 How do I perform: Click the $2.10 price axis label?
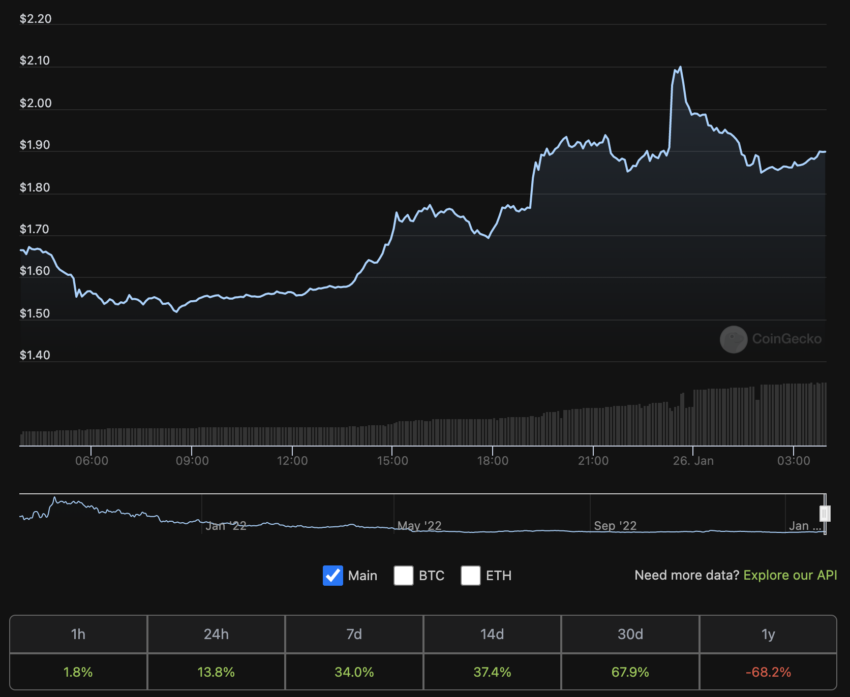[34, 61]
